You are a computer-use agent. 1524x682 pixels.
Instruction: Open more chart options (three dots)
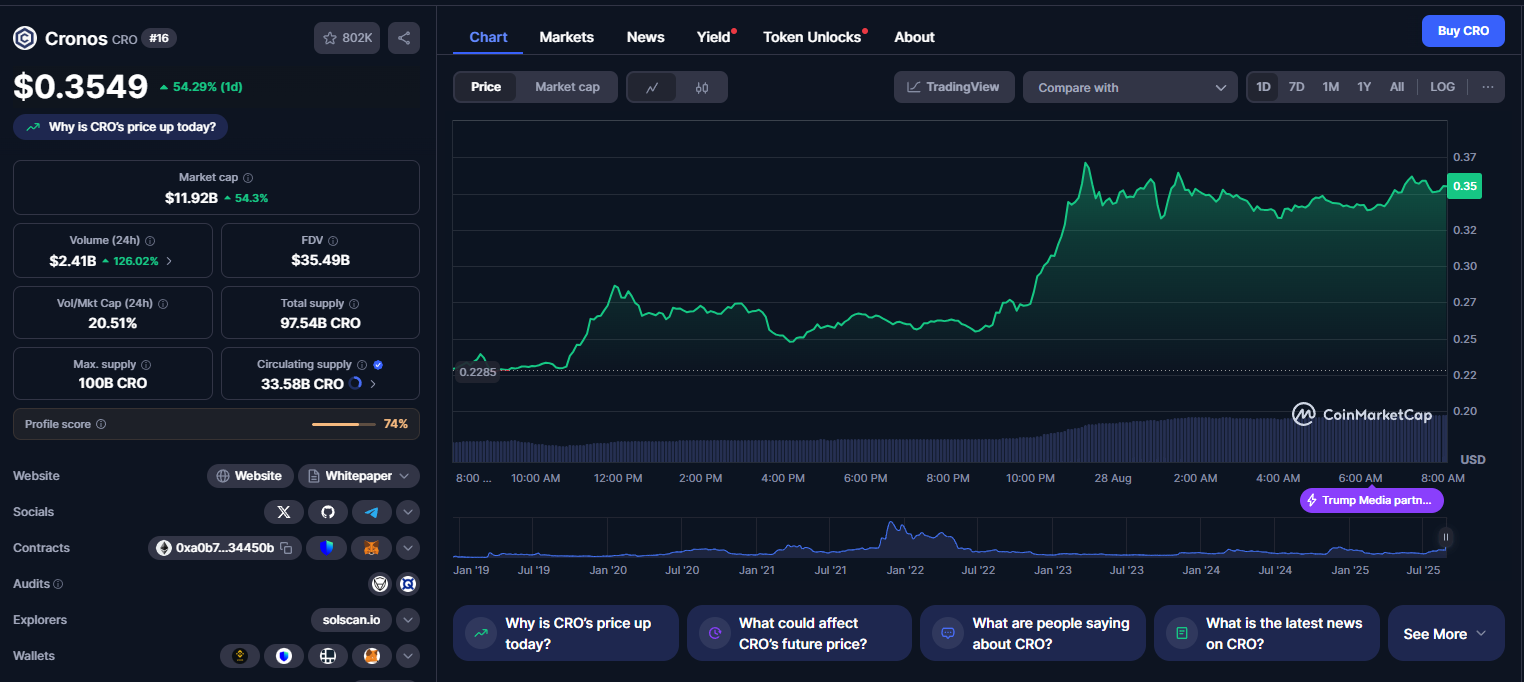point(1488,87)
